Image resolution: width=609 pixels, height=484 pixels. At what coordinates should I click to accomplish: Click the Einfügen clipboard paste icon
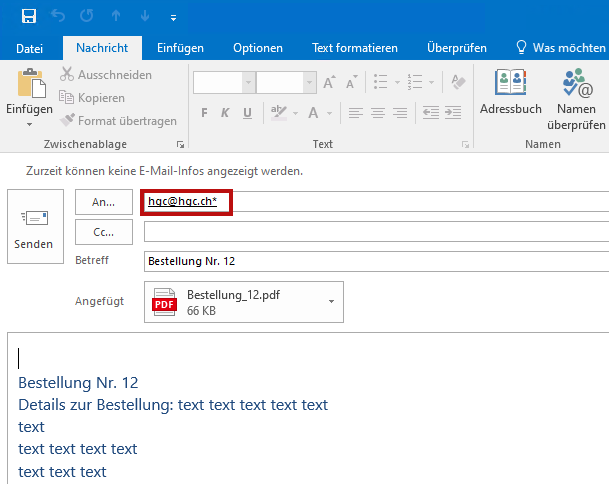click(x=31, y=83)
